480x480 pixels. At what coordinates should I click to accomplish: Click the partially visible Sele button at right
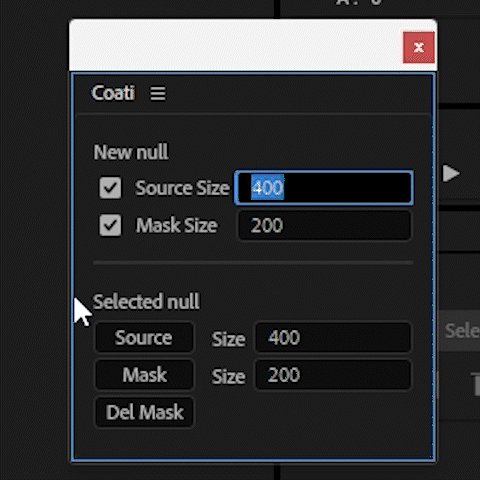point(460,331)
